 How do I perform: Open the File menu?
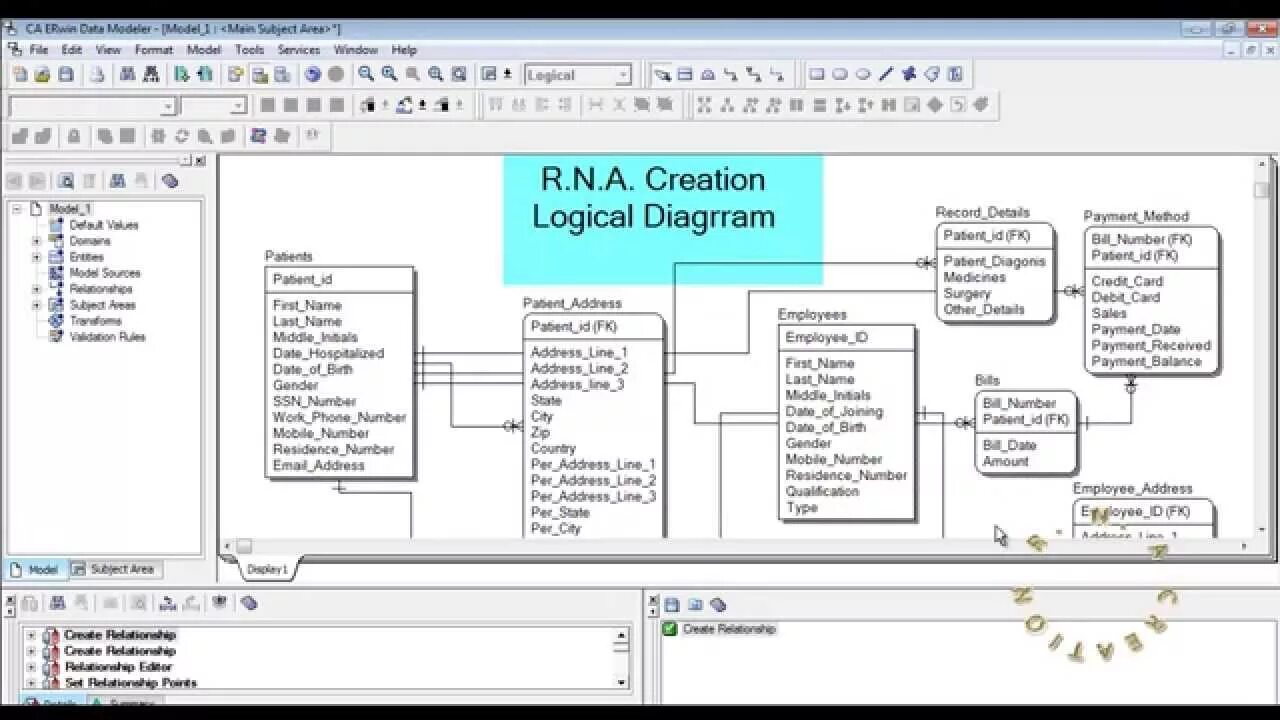coord(39,49)
